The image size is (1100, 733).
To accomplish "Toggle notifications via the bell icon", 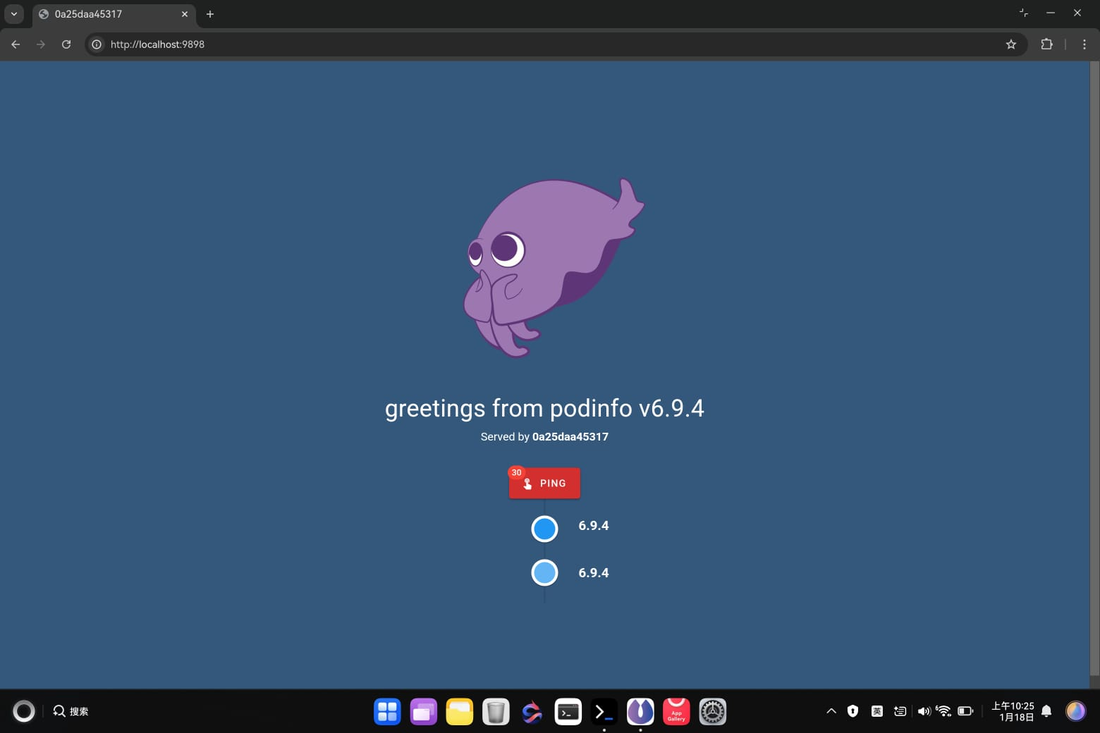I will (x=1046, y=710).
